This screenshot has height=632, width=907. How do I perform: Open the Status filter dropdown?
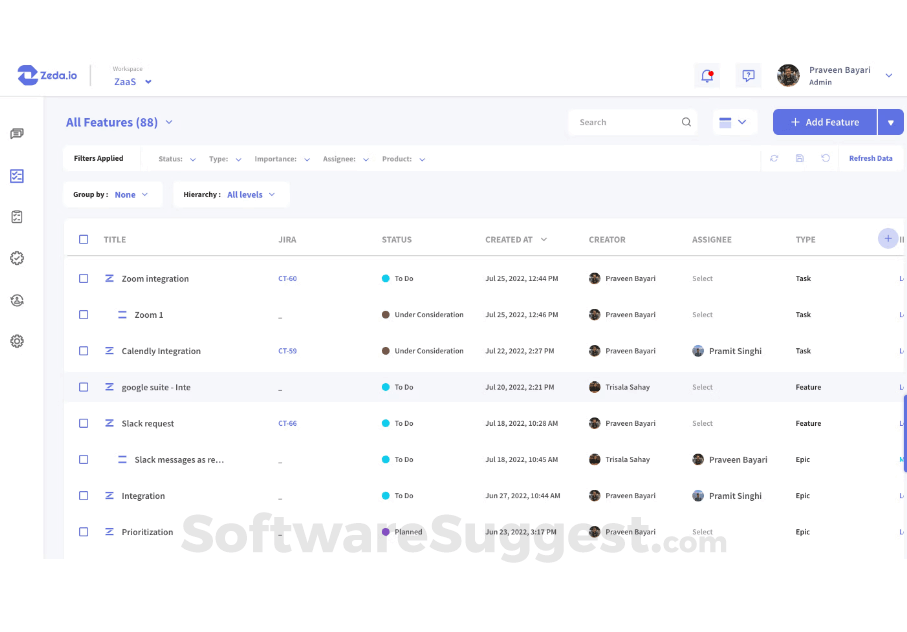point(175,158)
